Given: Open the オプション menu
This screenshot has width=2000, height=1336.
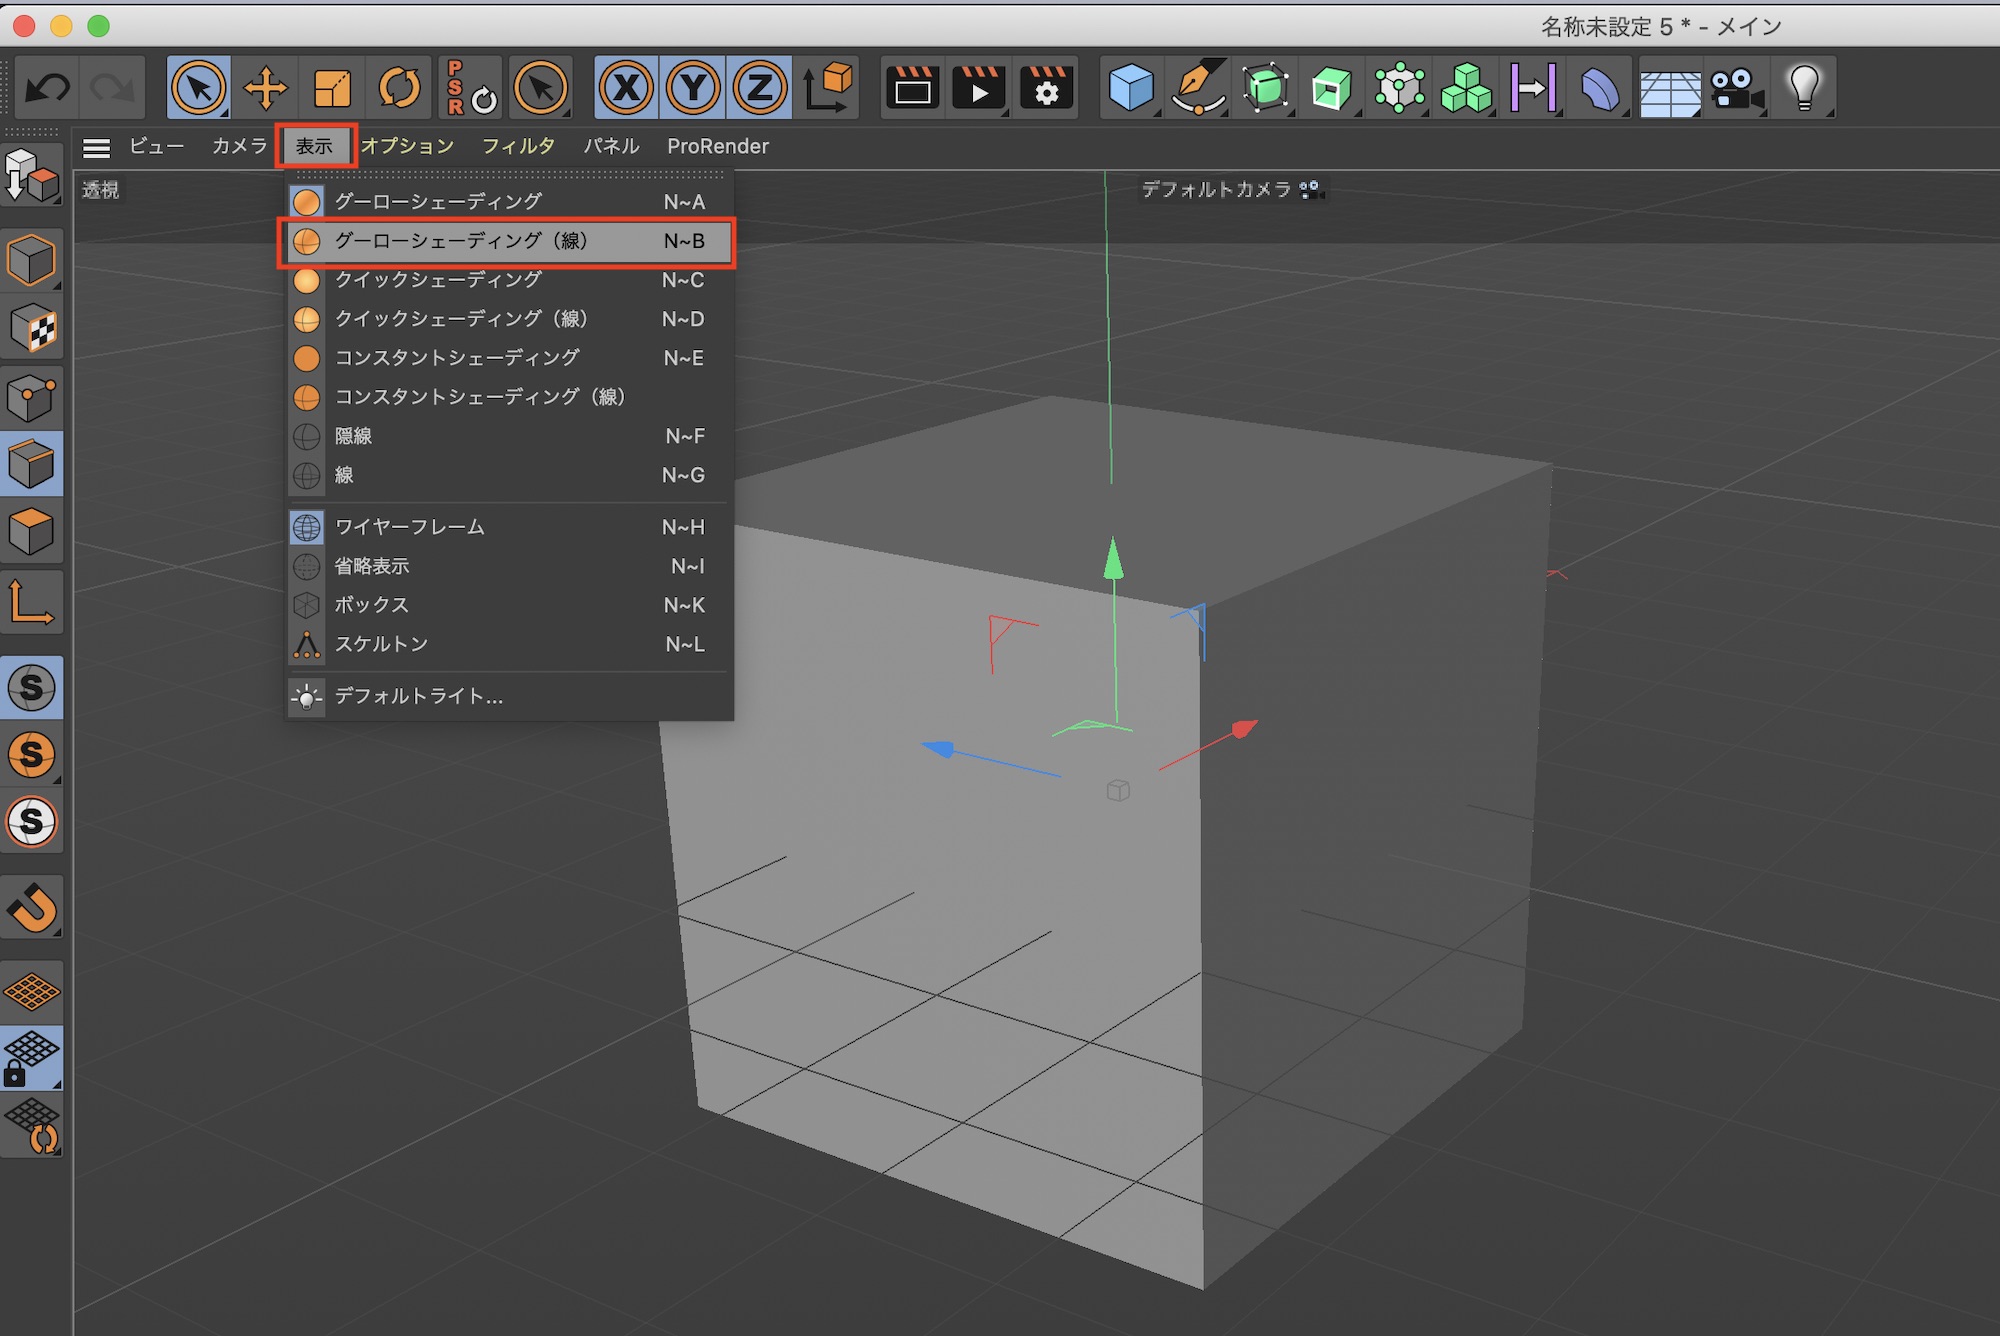Looking at the screenshot, I should 407,146.
